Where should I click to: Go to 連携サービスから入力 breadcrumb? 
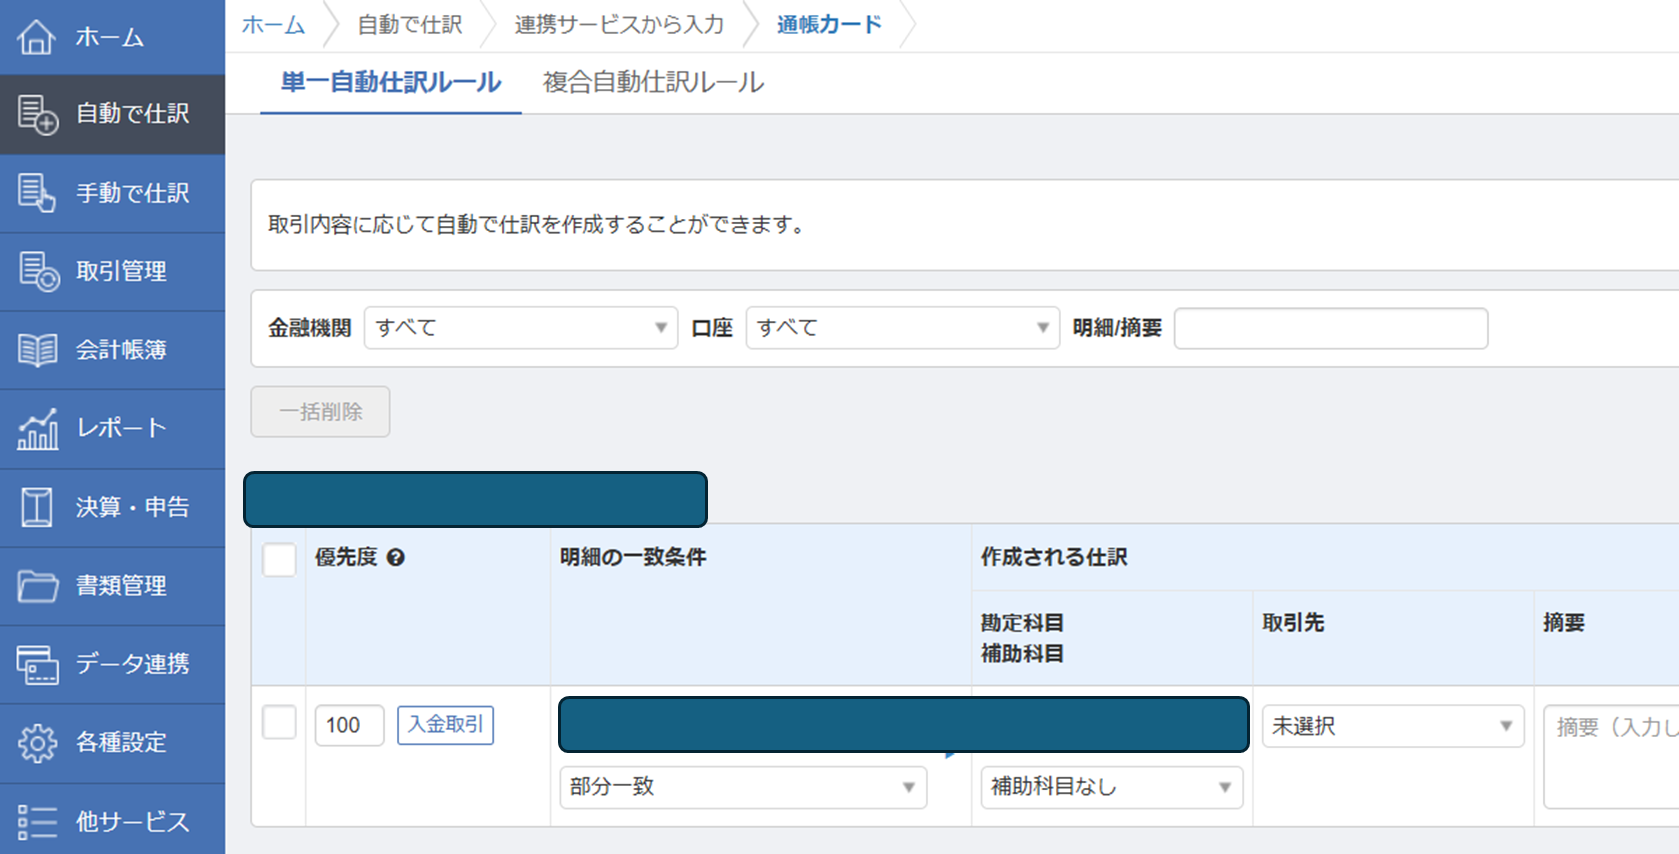(619, 25)
